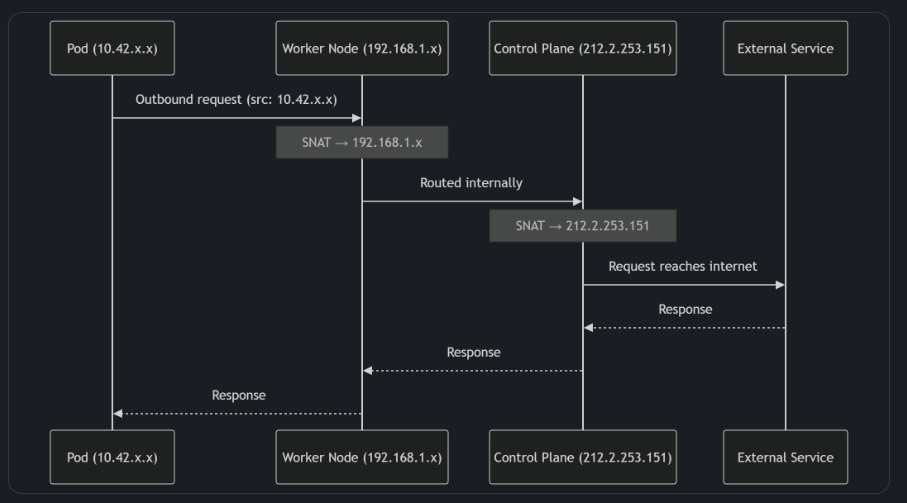Select the top External Service participant box
The height and width of the screenshot is (503, 907).
pos(785,48)
